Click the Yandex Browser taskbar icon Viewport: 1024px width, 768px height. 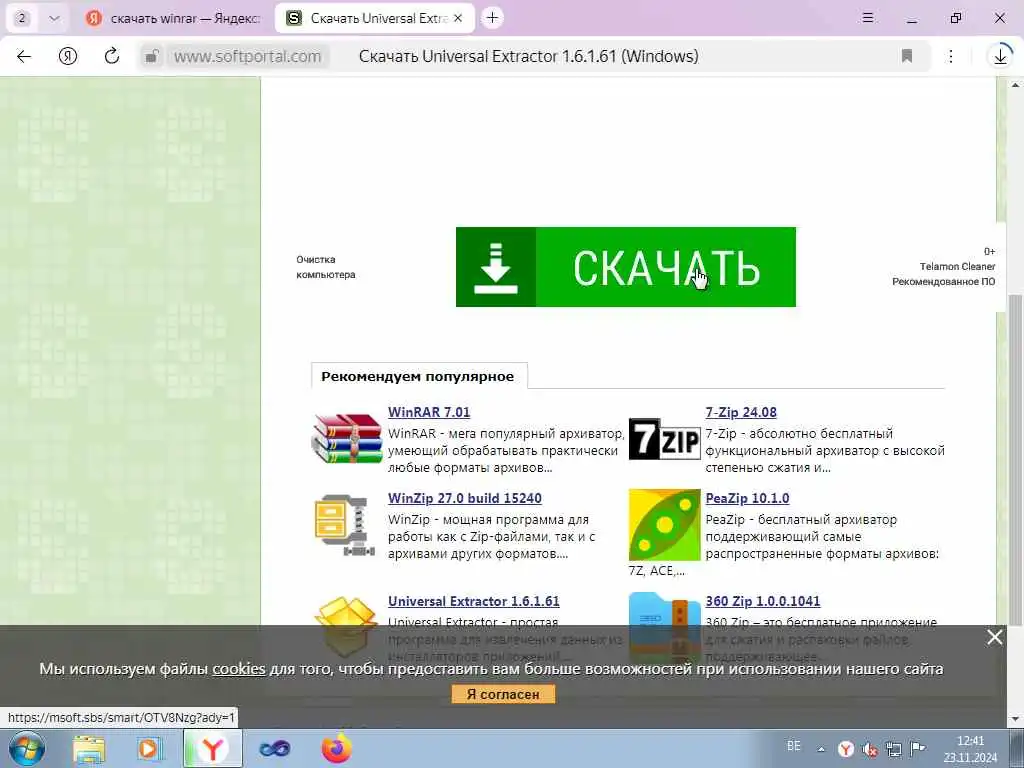pyautogui.click(x=212, y=748)
